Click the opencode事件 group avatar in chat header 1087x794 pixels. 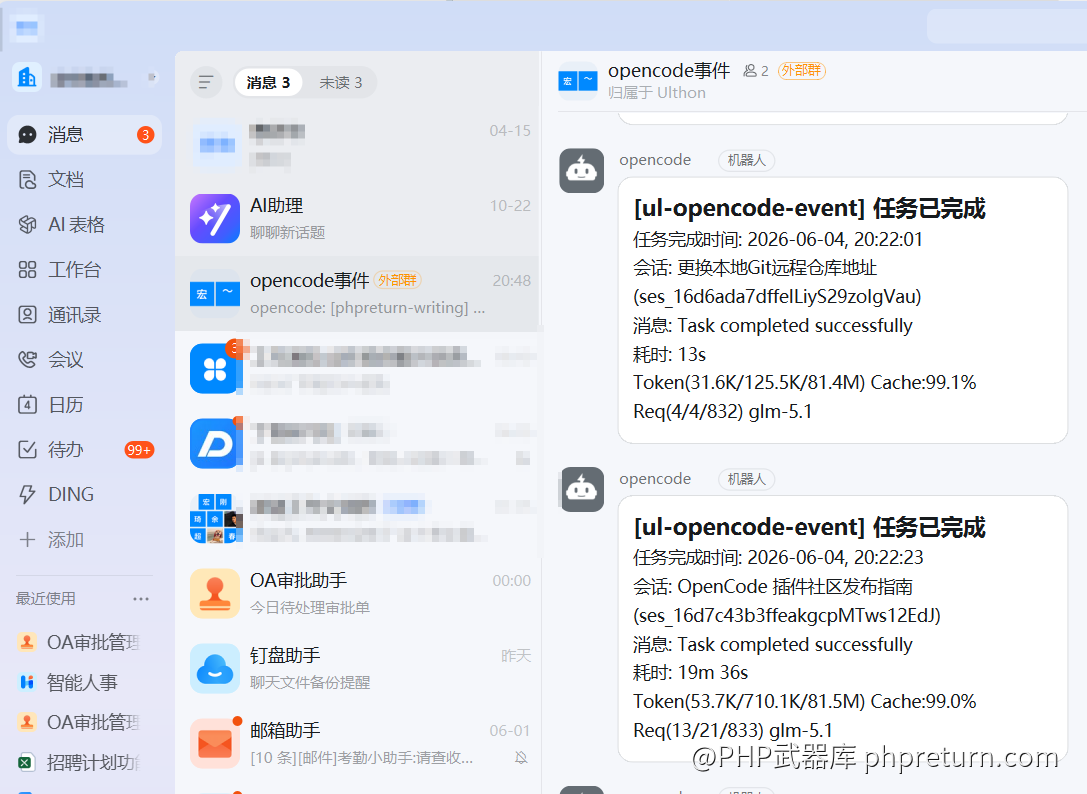pos(577,81)
